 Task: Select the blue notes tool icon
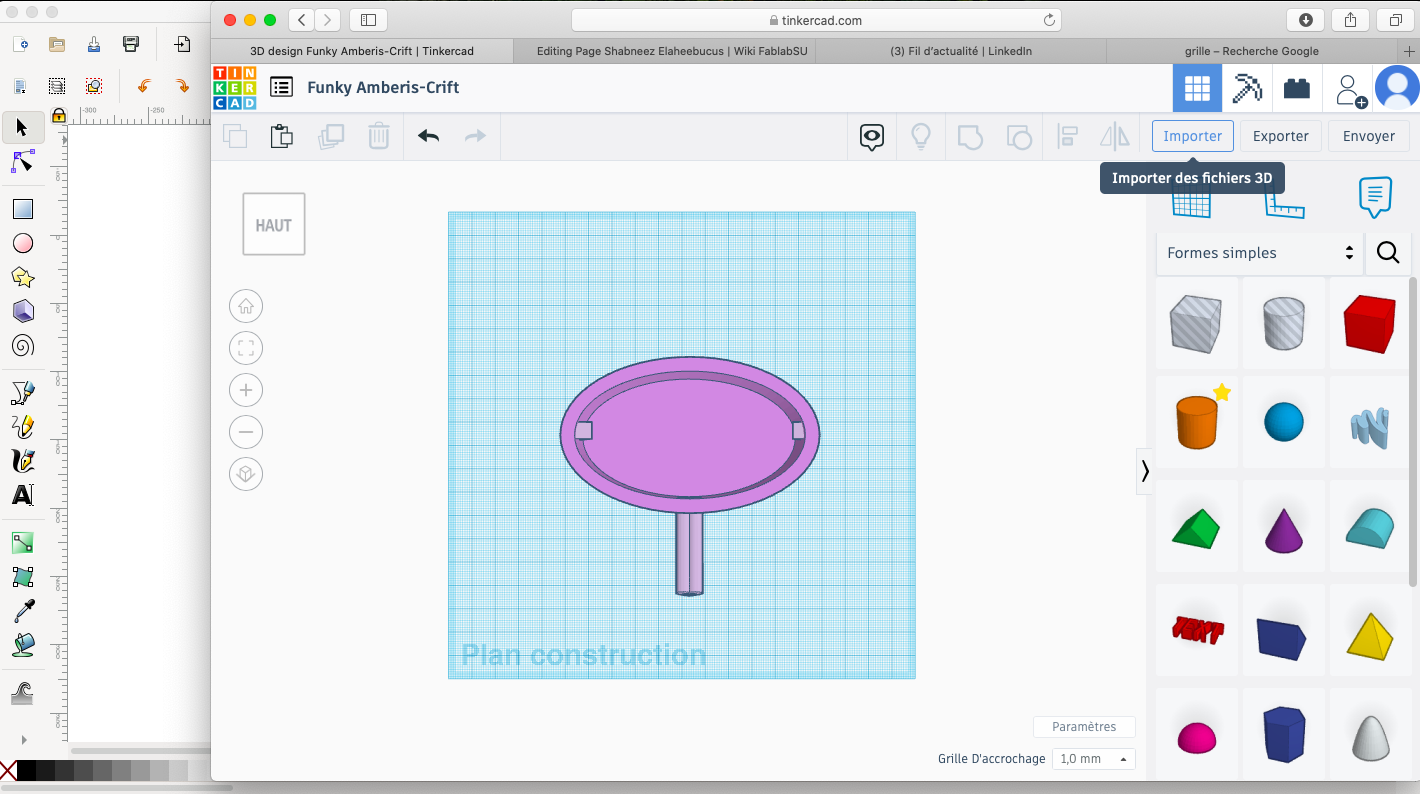pyautogui.click(x=1376, y=198)
